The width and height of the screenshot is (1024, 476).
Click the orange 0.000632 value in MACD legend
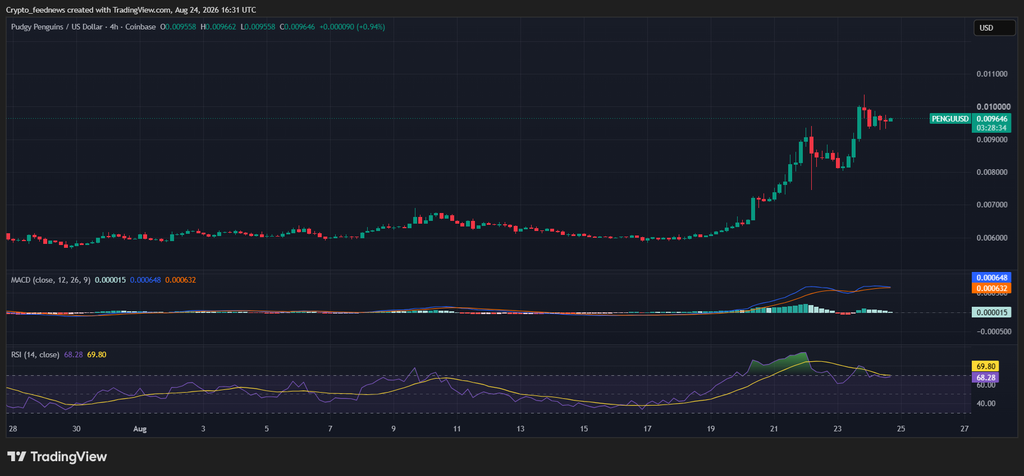pos(180,279)
